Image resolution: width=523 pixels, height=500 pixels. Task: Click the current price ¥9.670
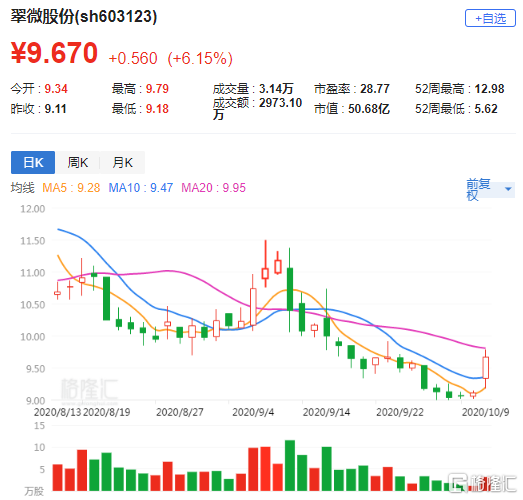click(x=54, y=52)
